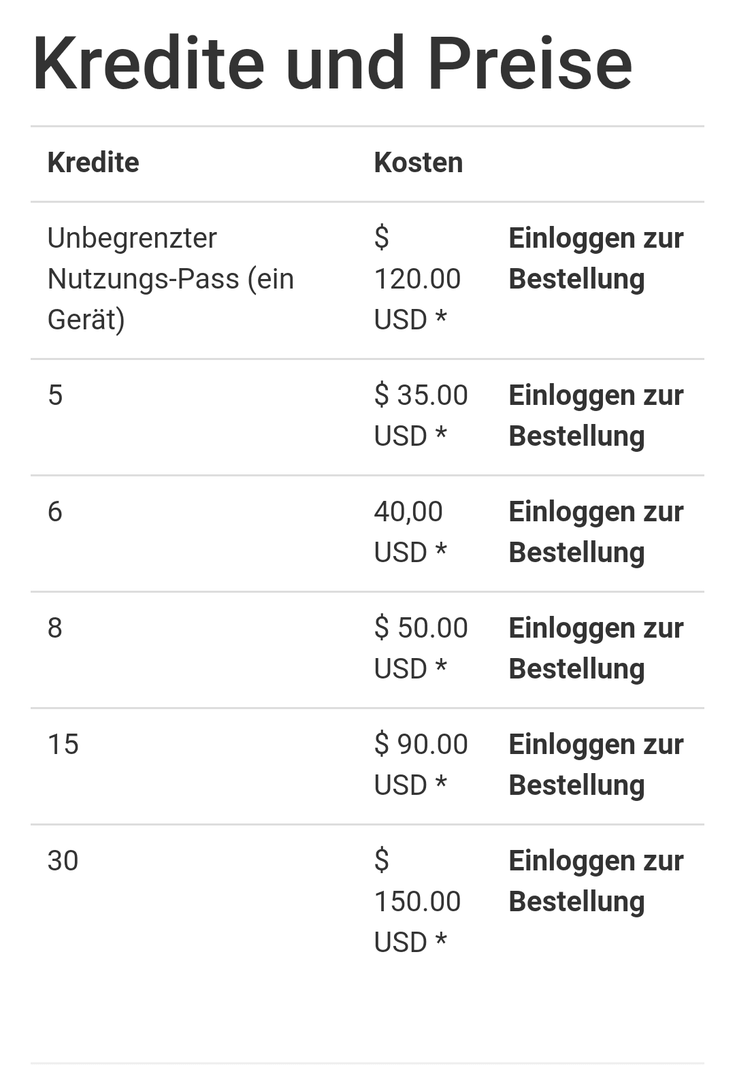Click the Kosten column header

pos(418,163)
